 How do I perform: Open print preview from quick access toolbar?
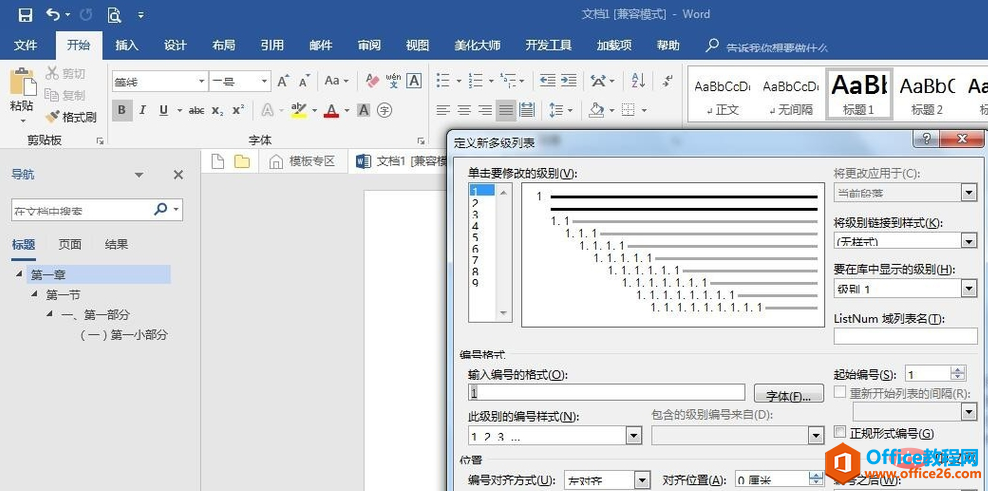click(114, 14)
